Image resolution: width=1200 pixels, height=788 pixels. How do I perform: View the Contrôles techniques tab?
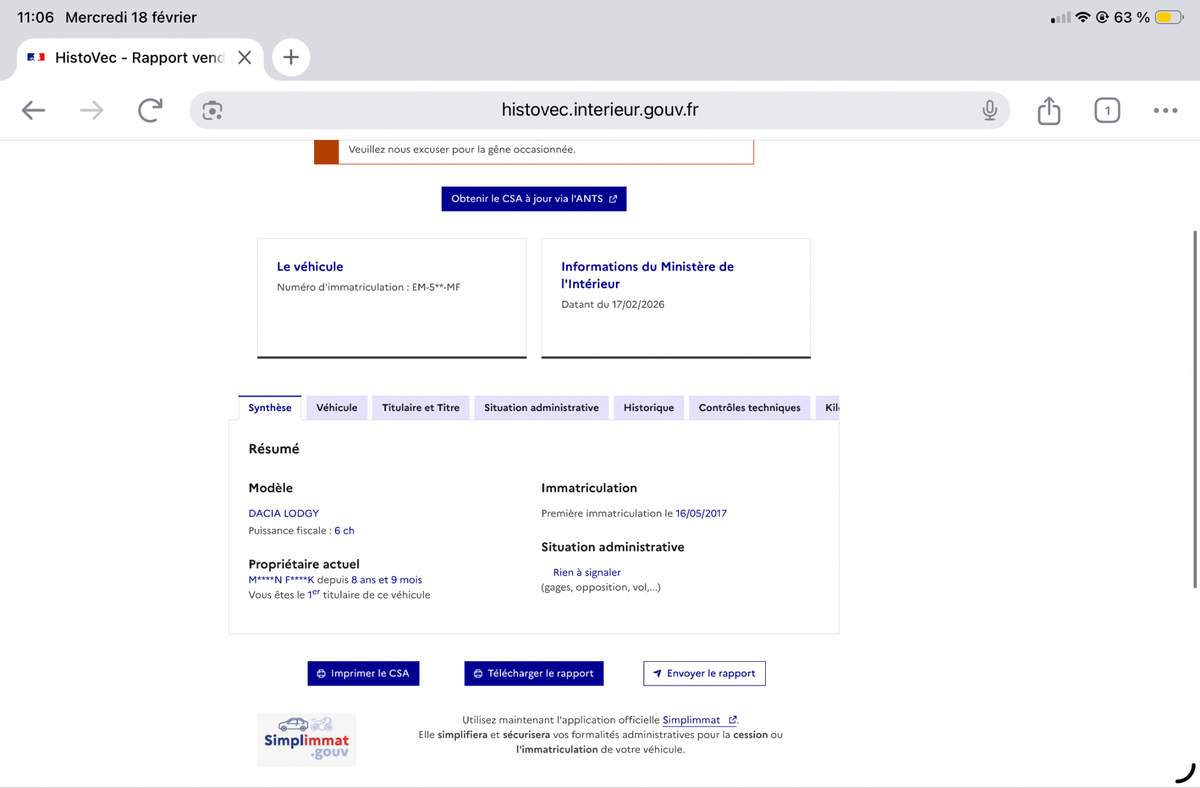point(749,407)
